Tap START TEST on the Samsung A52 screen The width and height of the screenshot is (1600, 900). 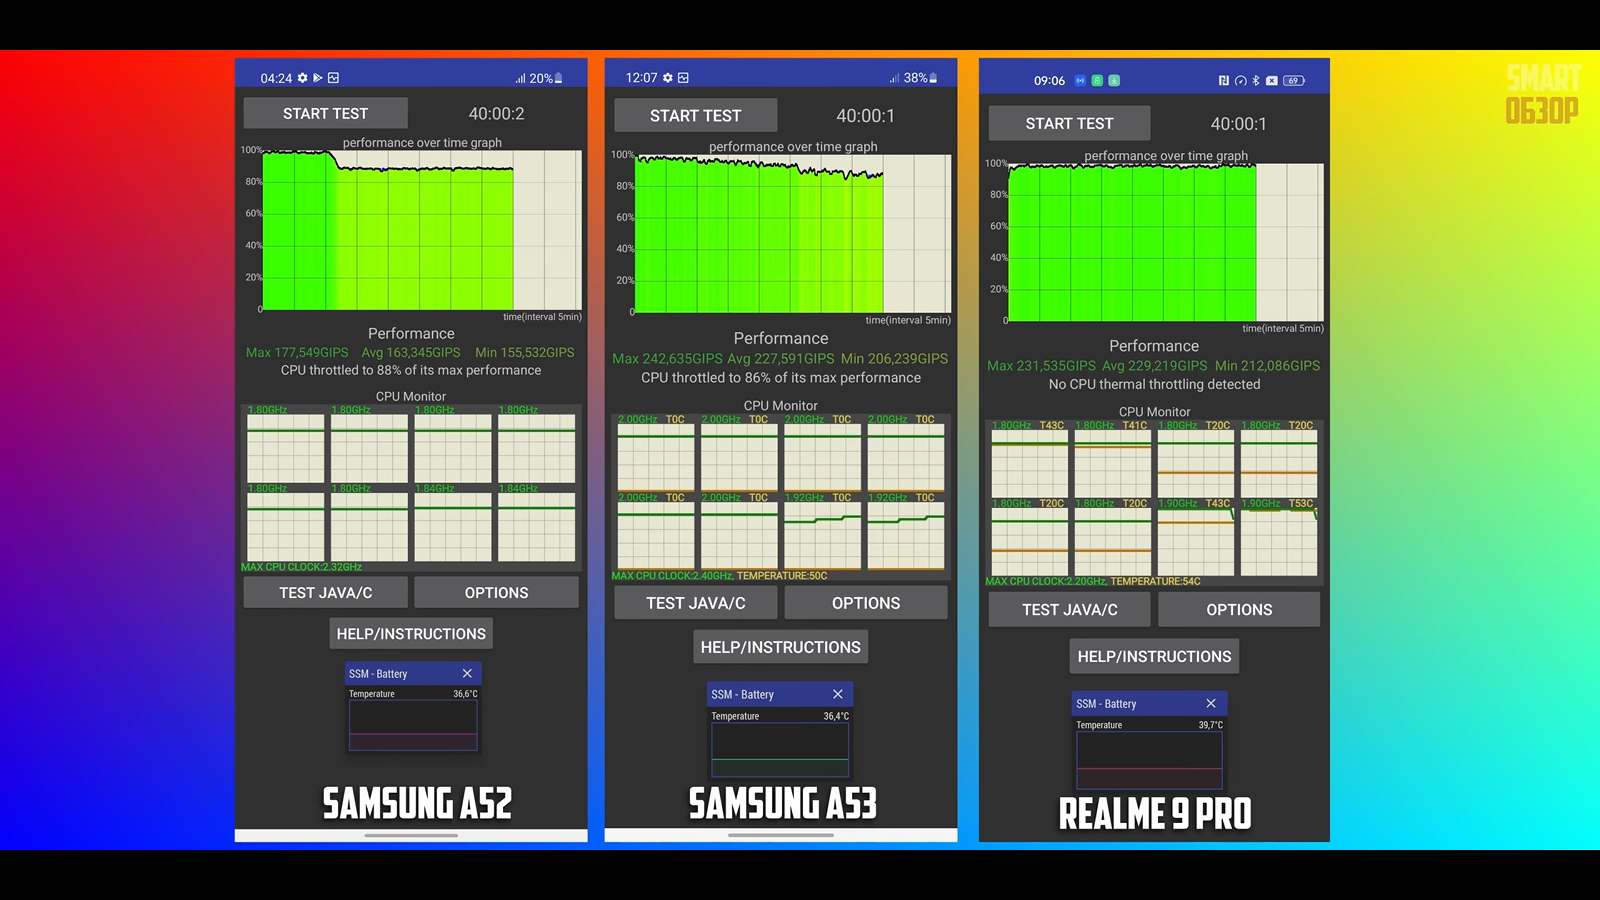[326, 113]
